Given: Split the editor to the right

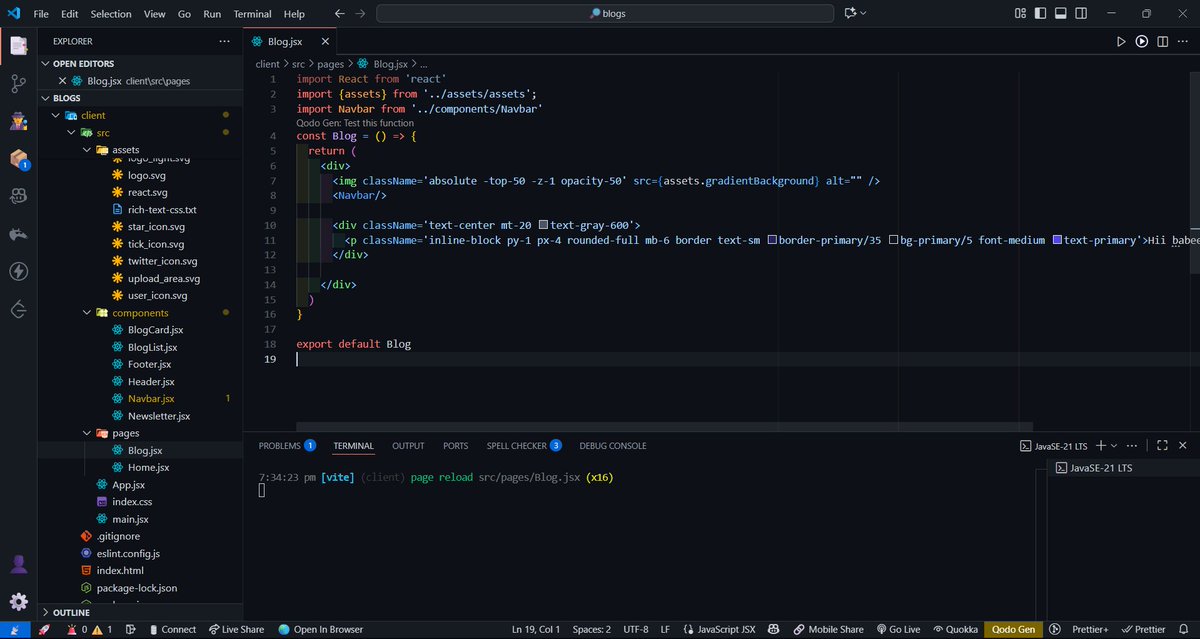Looking at the screenshot, I should point(1163,42).
